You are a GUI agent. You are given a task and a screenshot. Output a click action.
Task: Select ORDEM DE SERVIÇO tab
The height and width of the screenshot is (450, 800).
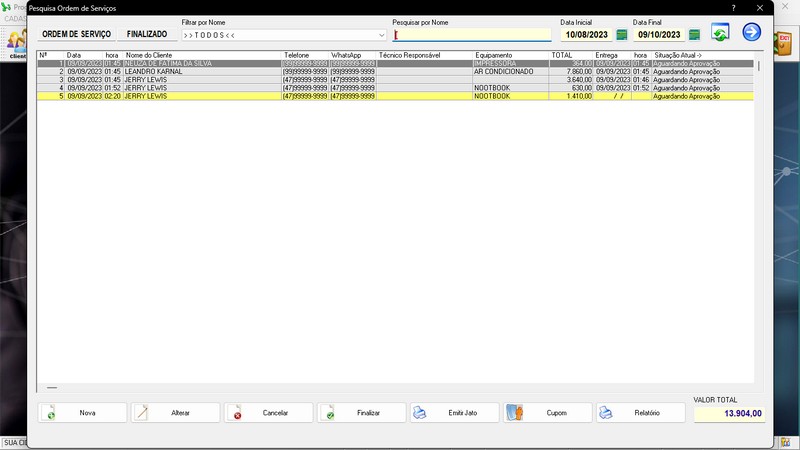coord(77,34)
